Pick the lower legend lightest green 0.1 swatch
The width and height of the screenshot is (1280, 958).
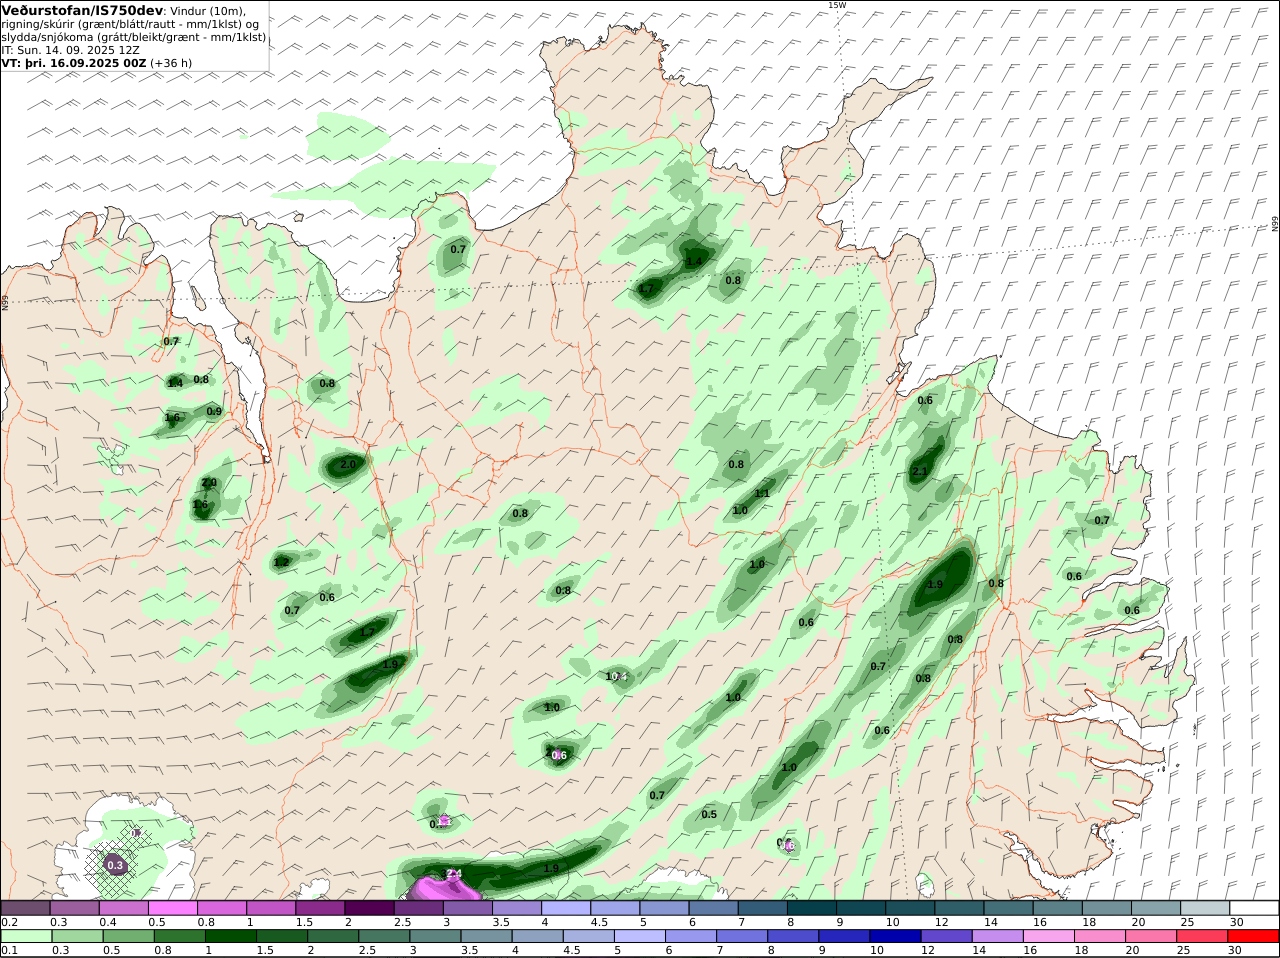click(25, 936)
